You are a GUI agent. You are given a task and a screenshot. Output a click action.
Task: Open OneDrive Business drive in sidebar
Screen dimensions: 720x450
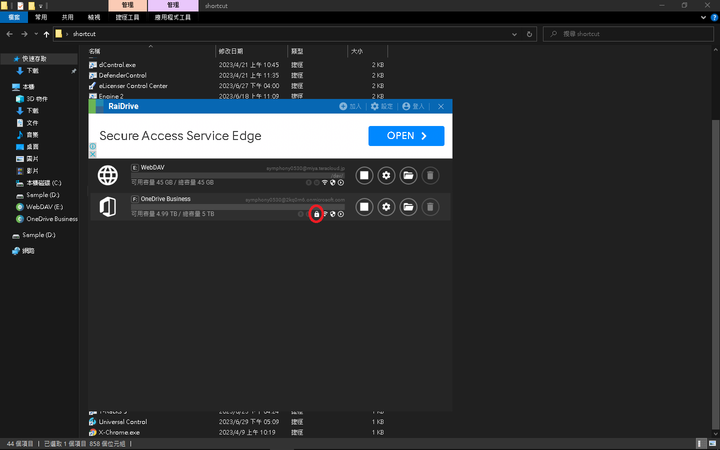click(52, 219)
